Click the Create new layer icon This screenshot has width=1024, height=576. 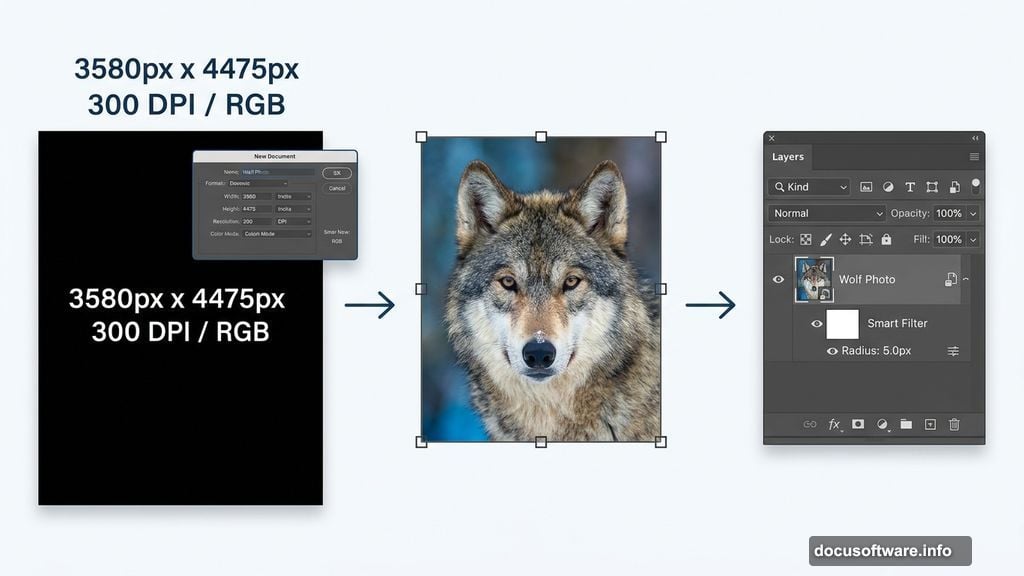(930, 424)
